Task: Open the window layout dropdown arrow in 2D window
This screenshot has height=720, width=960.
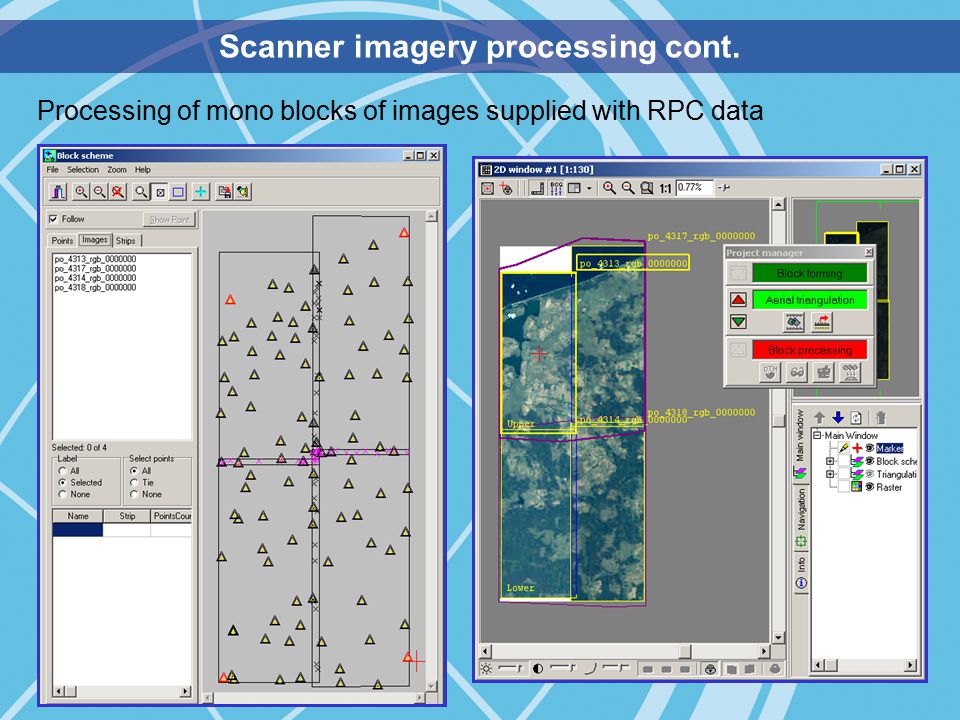Action: [x=589, y=188]
